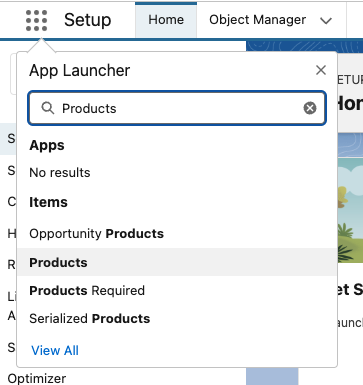Expand the Object Manager dropdown chevron
Image resolution: width=363 pixels, height=385 pixels.
pyautogui.click(x=326, y=21)
